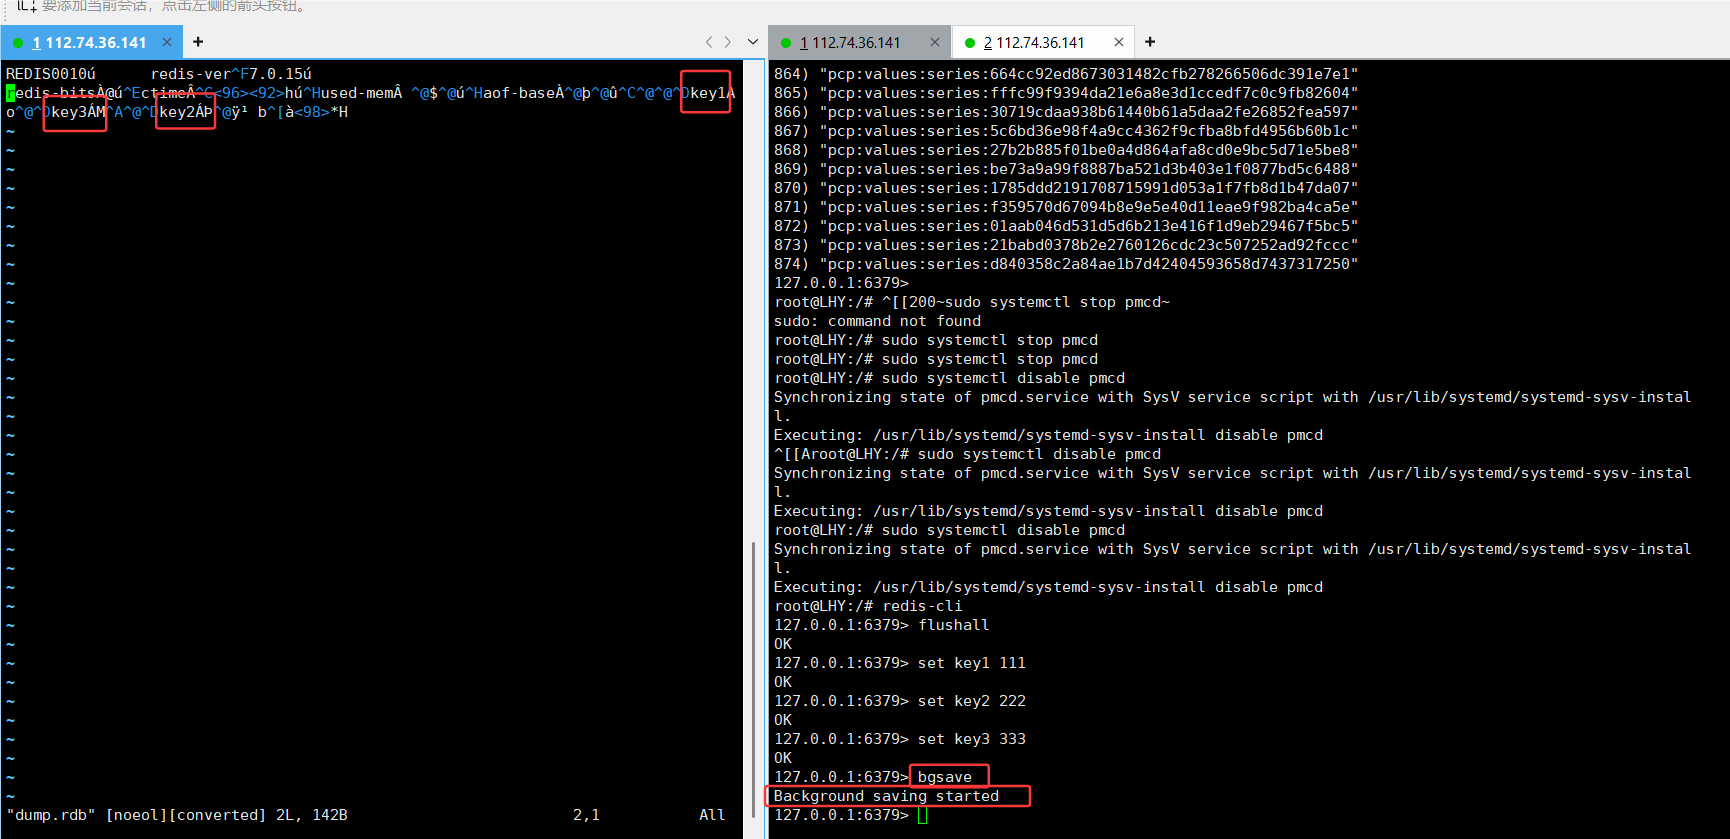Click line 874 pcp:values:series entry

click(1066, 264)
